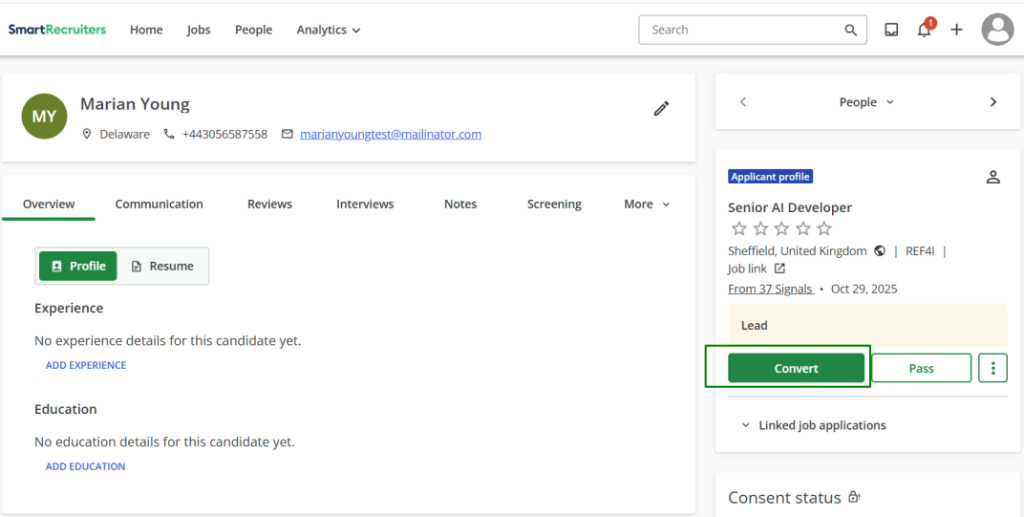Open the More tabs dropdown
1024x517 pixels.
click(646, 204)
